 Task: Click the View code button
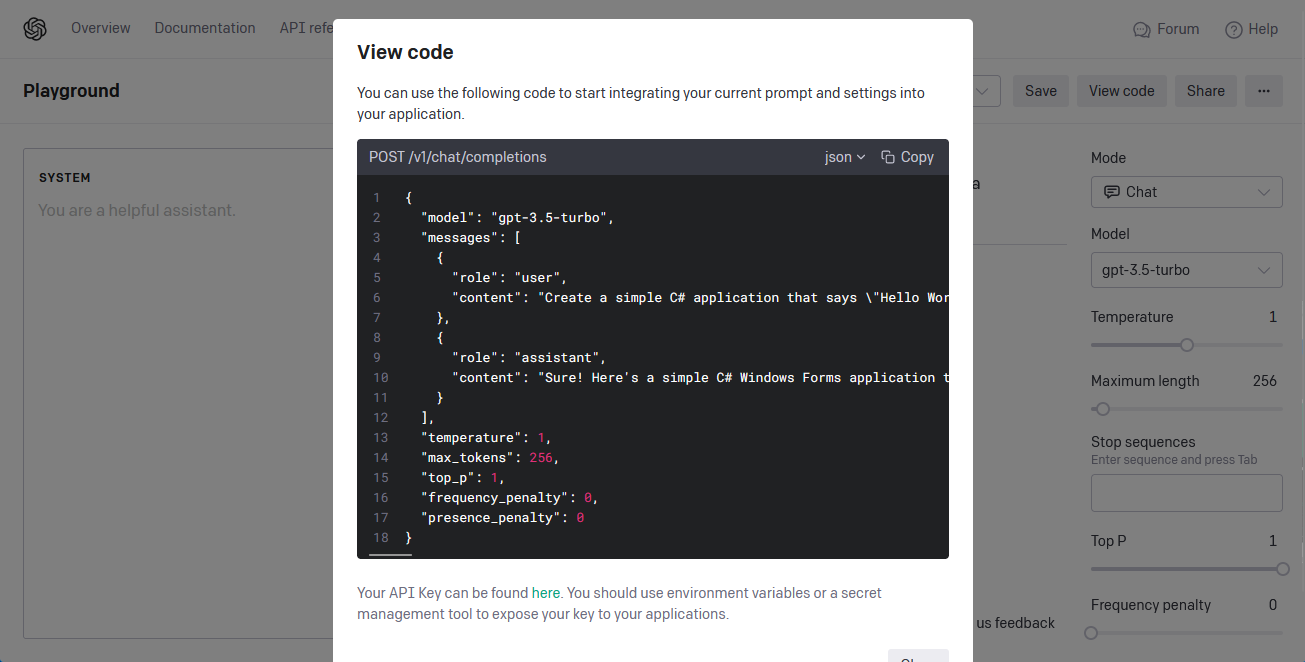1121,91
